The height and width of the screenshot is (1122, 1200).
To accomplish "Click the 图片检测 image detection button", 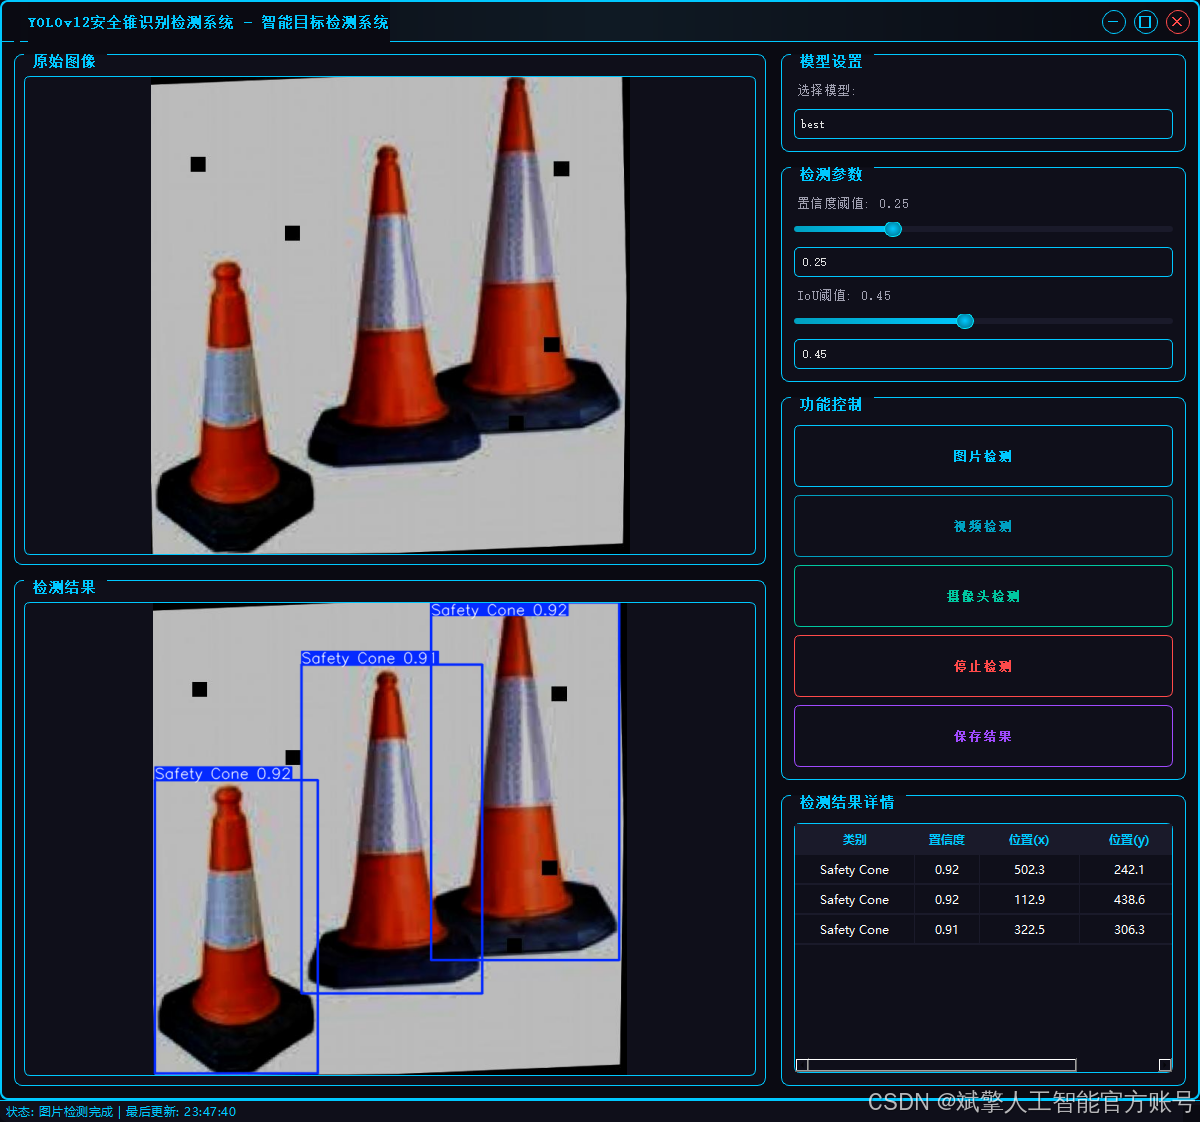I will coord(983,456).
